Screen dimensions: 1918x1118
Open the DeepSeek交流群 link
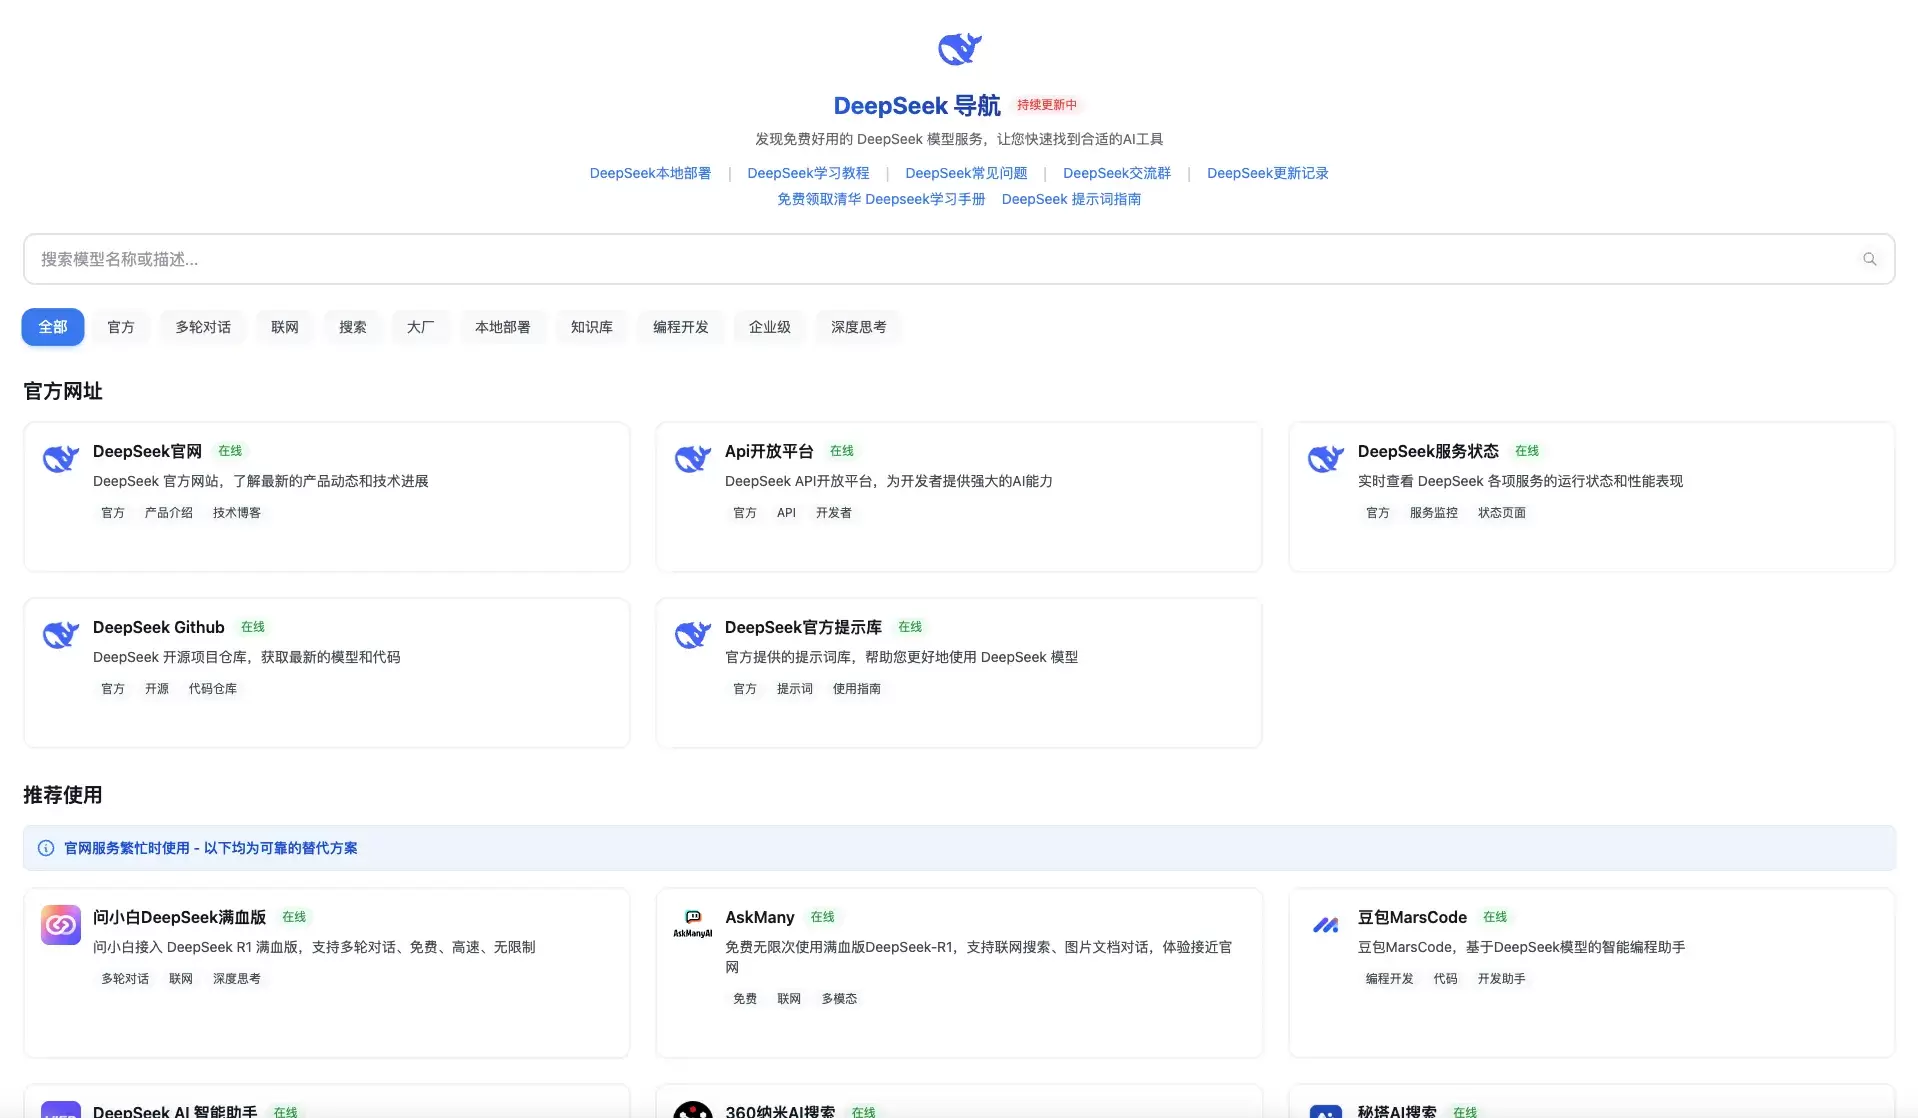tap(1117, 173)
